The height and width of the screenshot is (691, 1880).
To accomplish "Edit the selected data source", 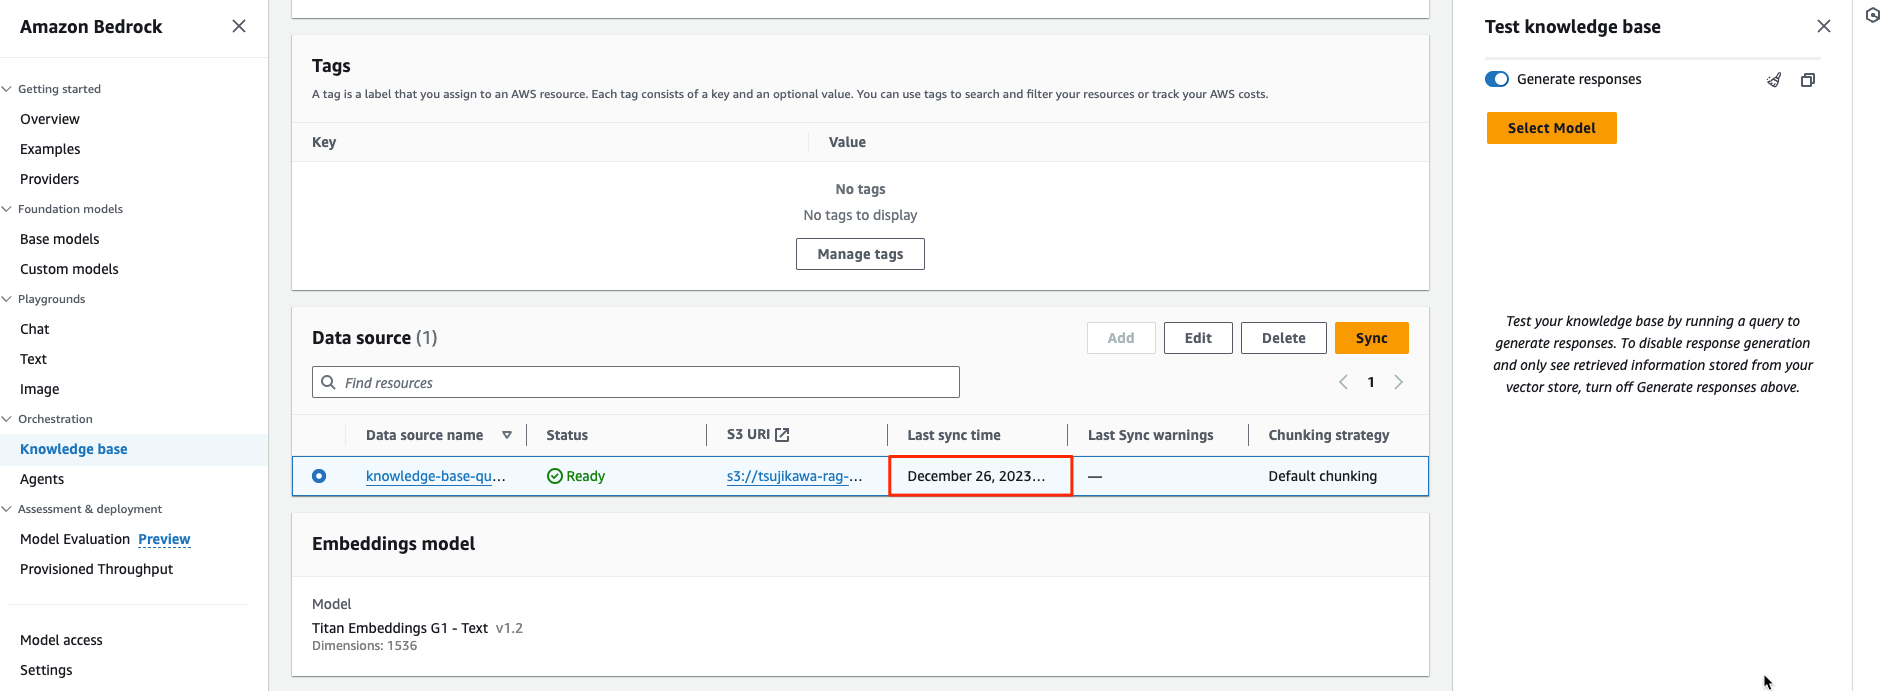I will (x=1198, y=338).
